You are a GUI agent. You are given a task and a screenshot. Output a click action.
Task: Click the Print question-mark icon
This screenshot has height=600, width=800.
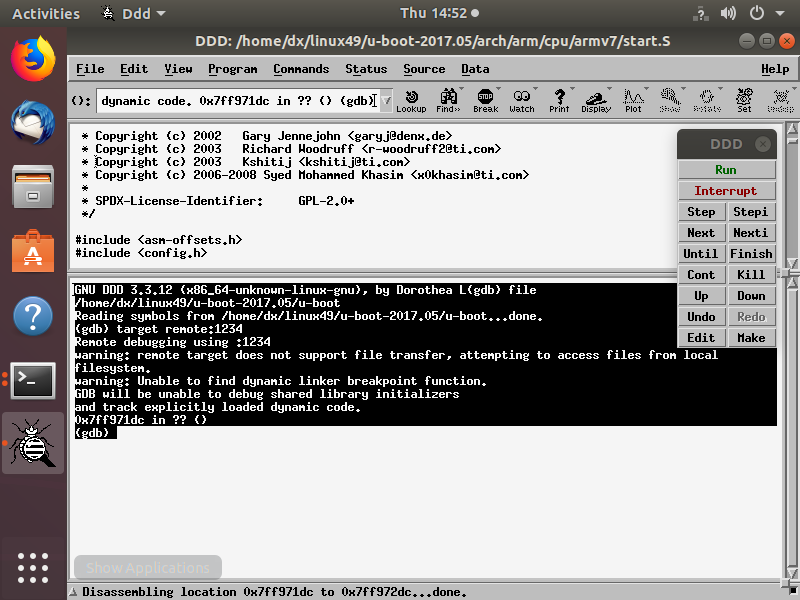(x=558, y=98)
